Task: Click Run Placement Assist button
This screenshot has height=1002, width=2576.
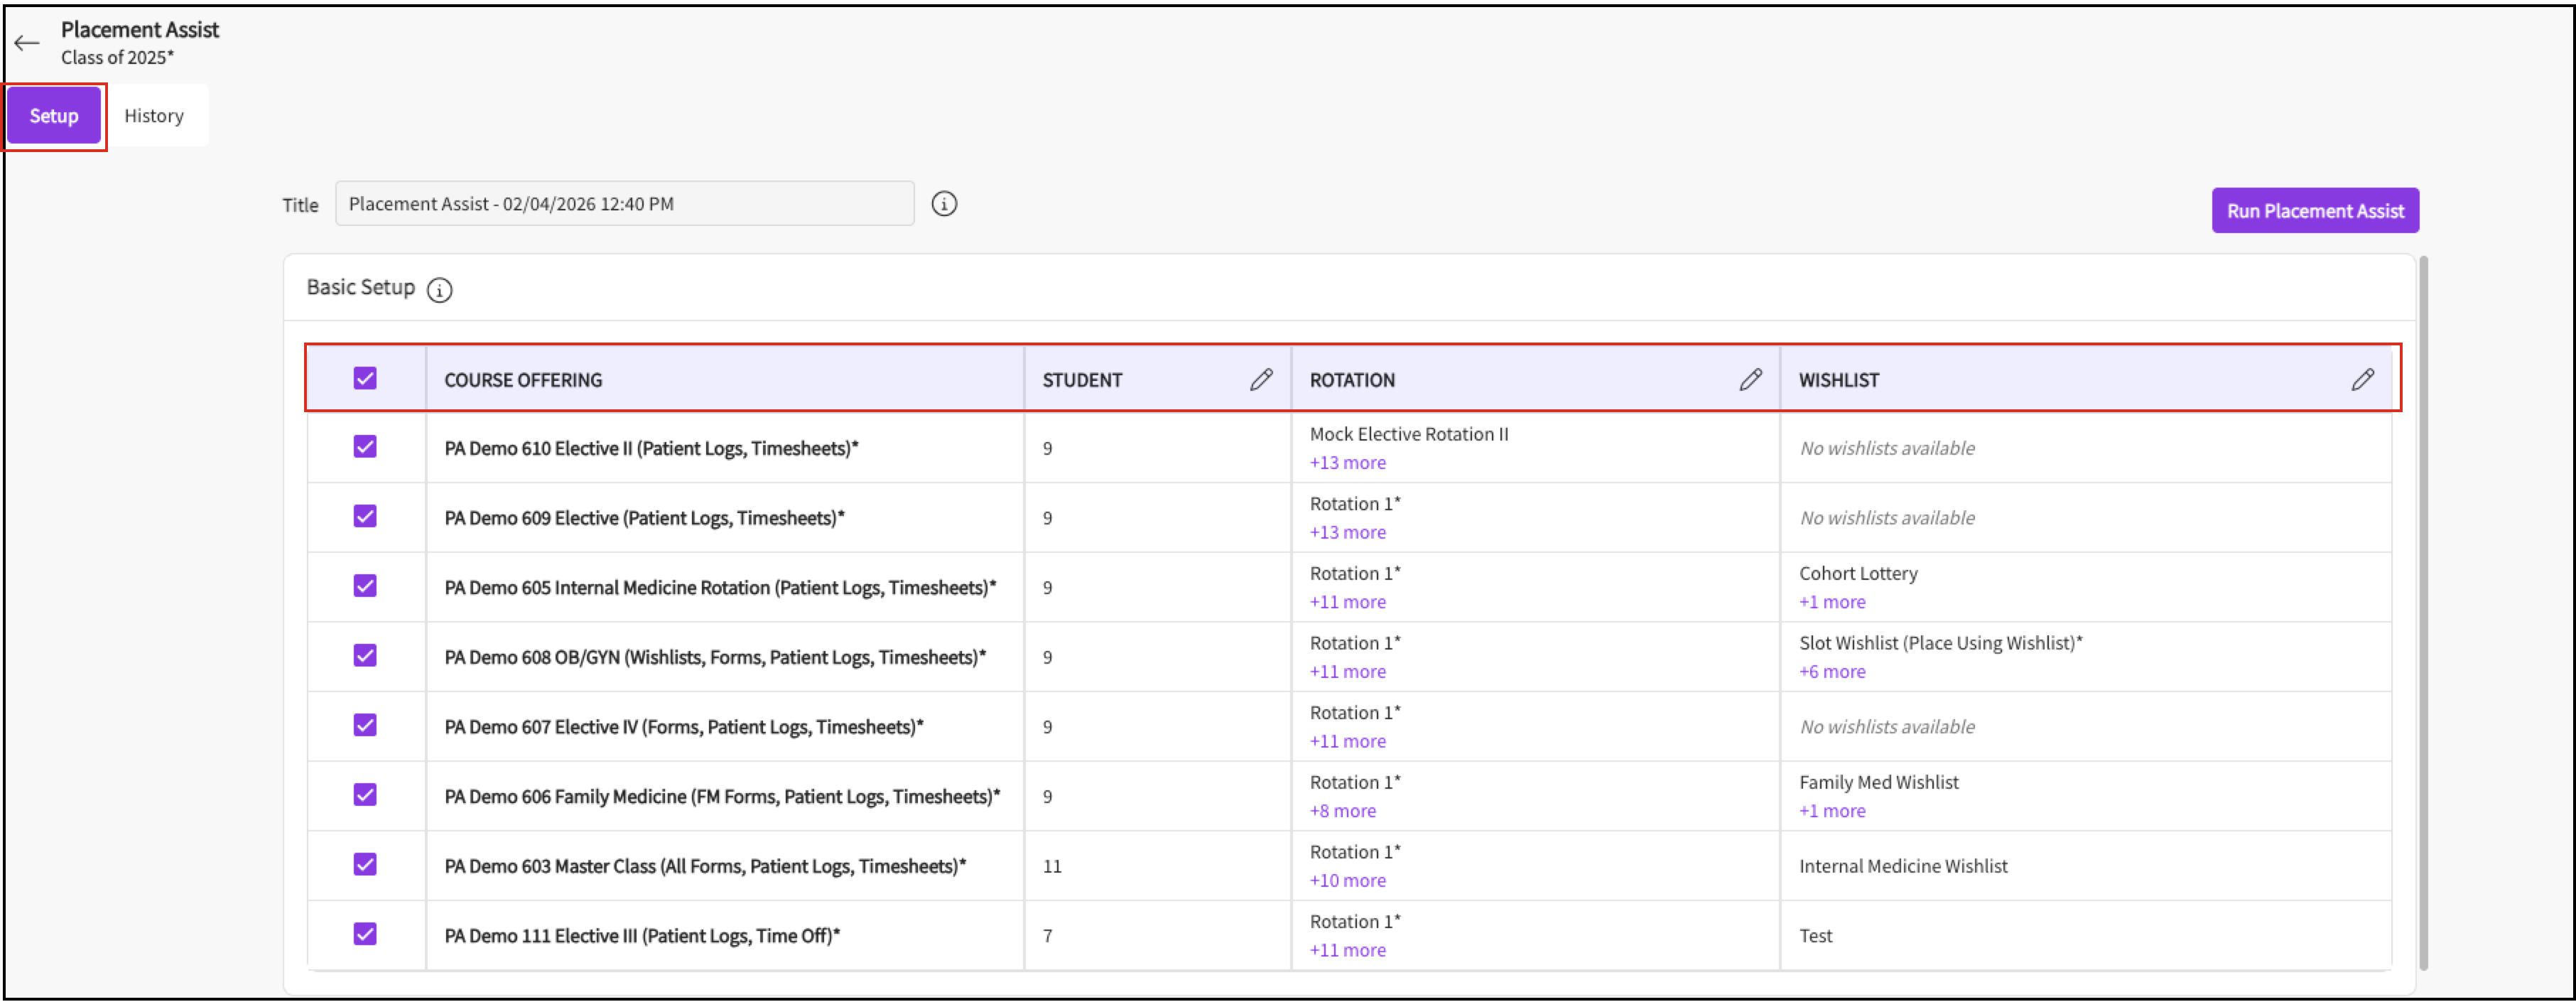Action: (x=2314, y=211)
